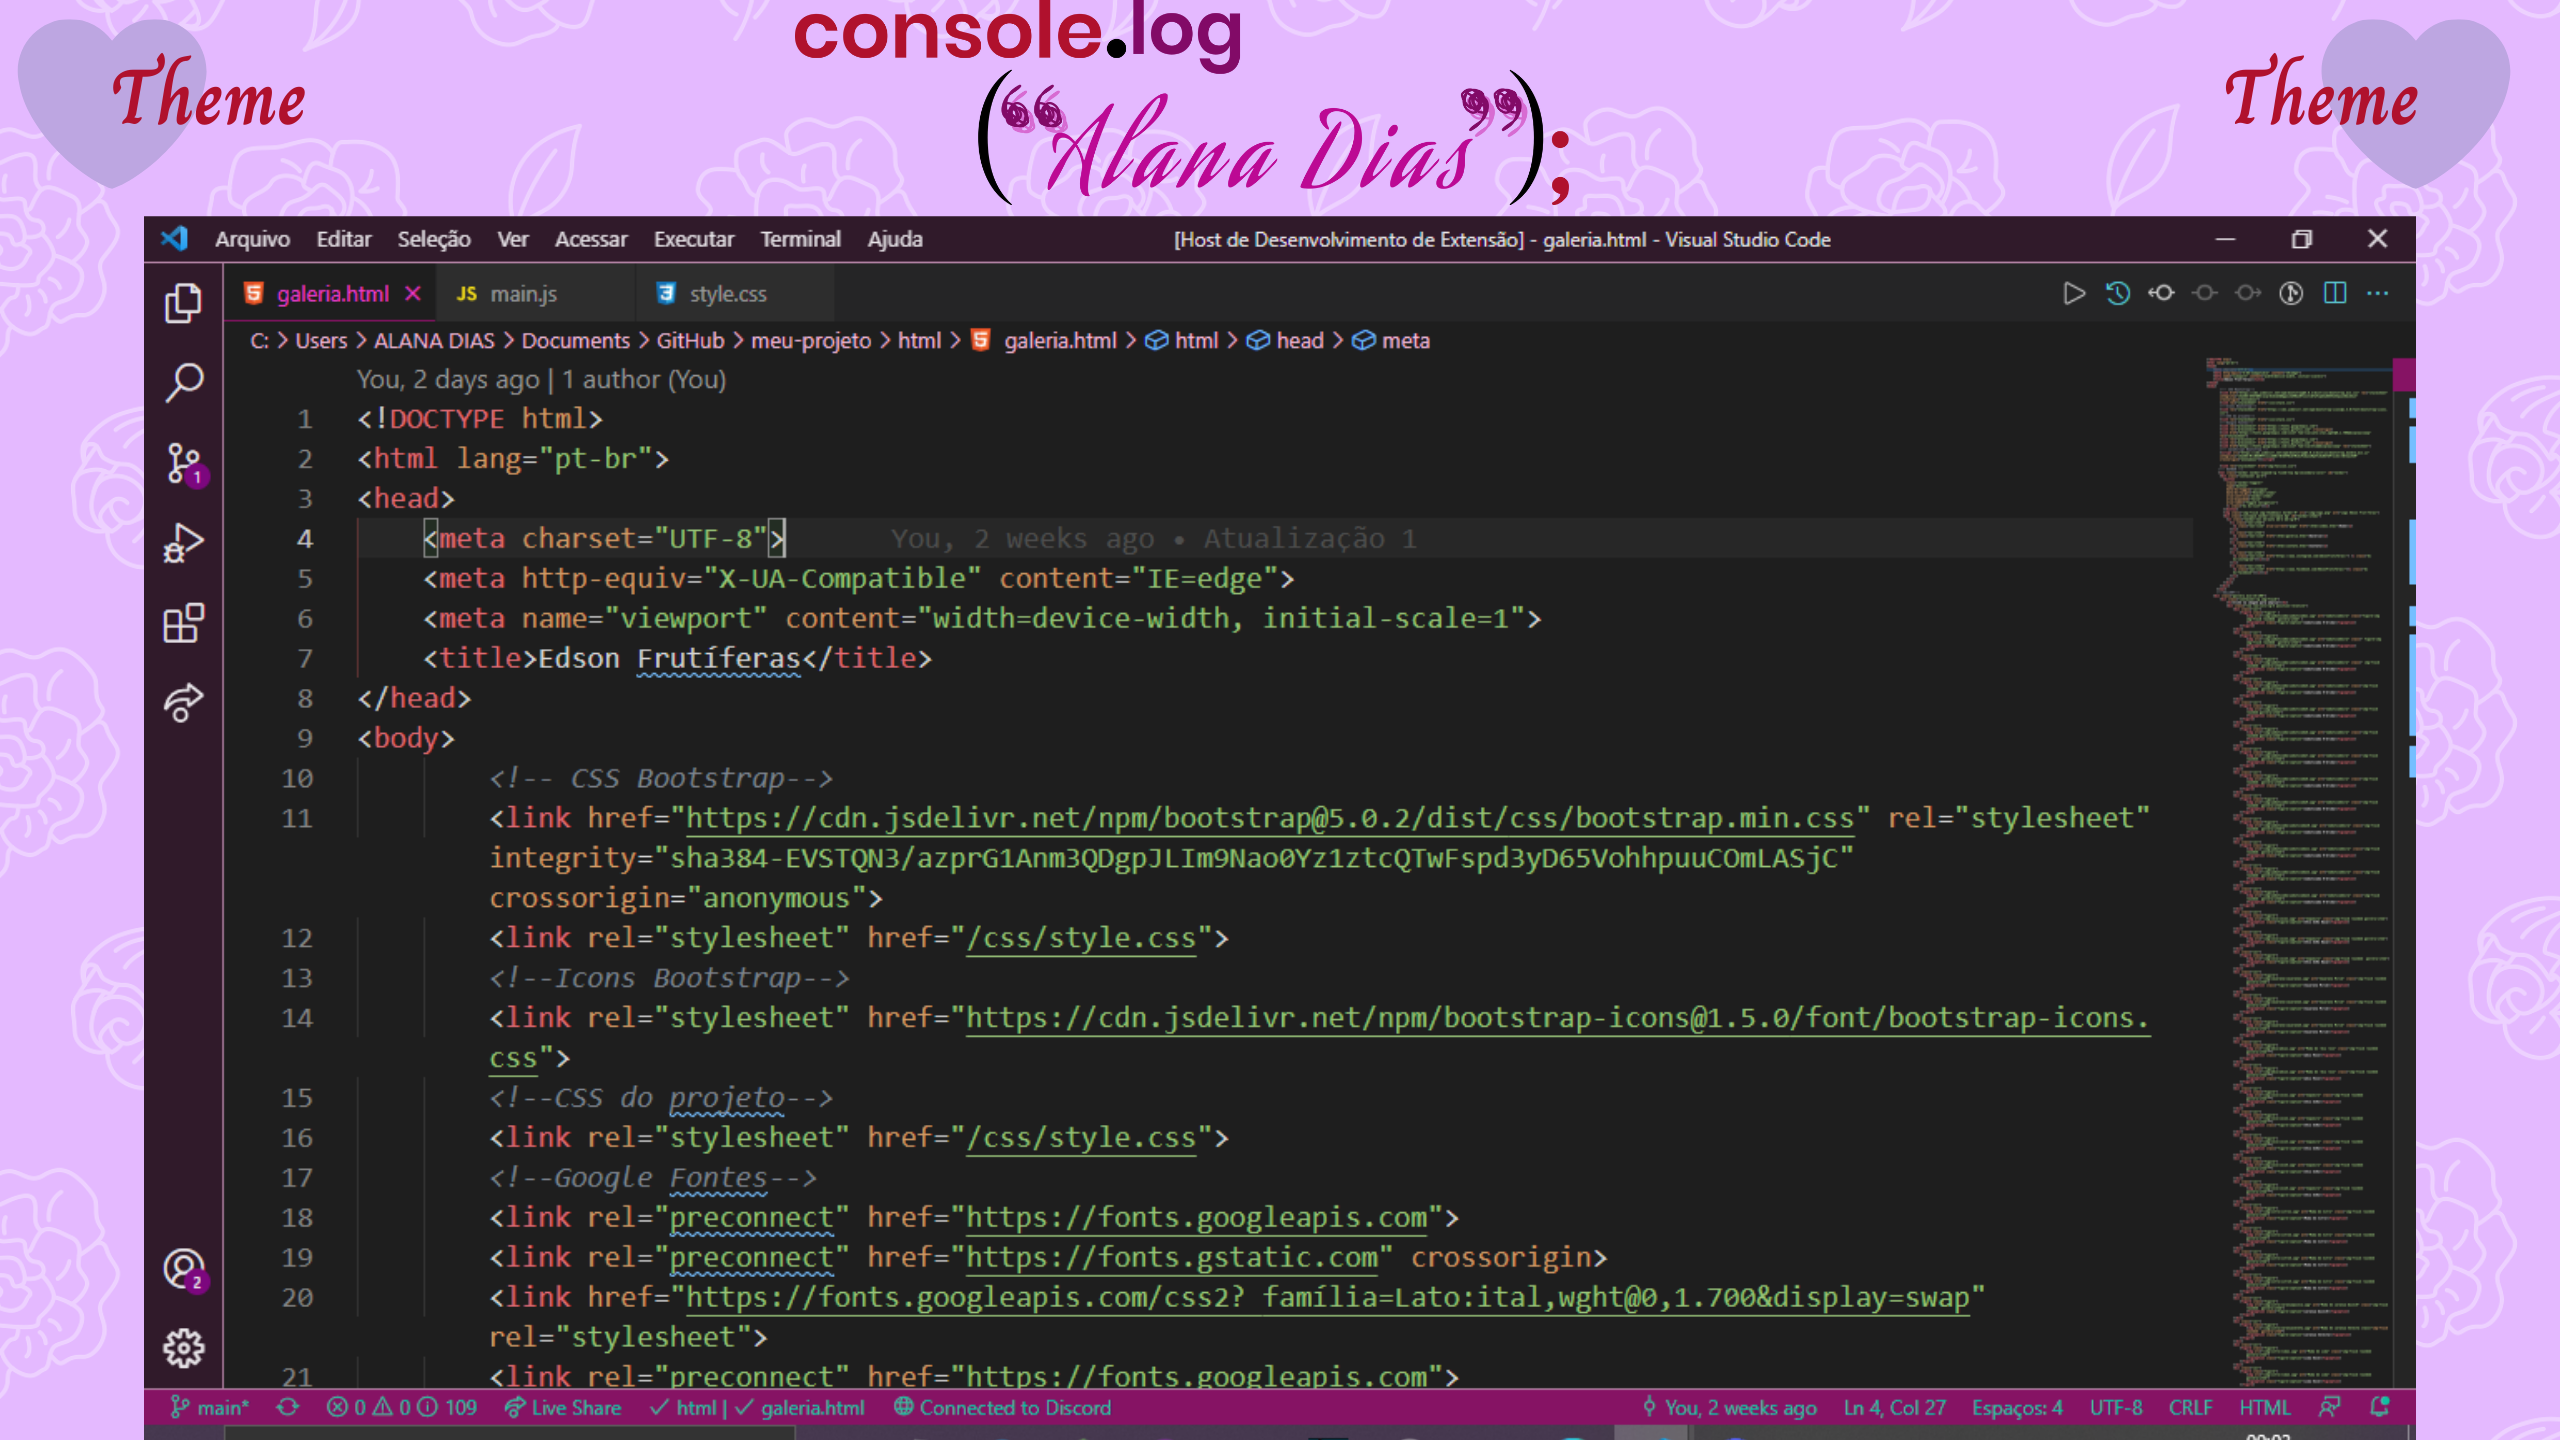Viewport: 2560px width, 1440px height.
Task: Start Live Share from status bar
Action: pos(562,1407)
